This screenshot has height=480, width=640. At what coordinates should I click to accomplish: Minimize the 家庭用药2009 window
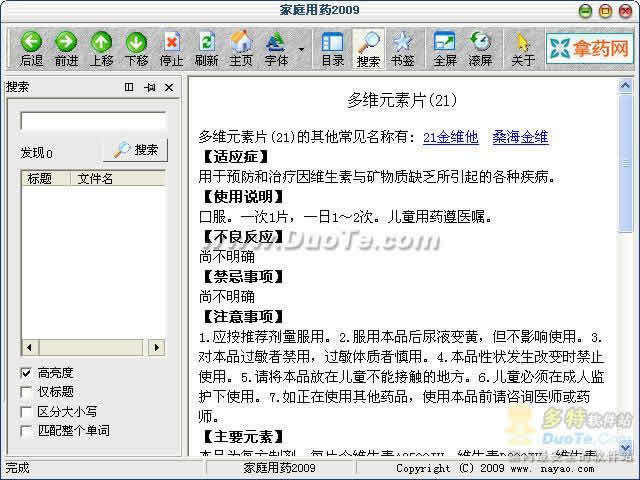585,11
